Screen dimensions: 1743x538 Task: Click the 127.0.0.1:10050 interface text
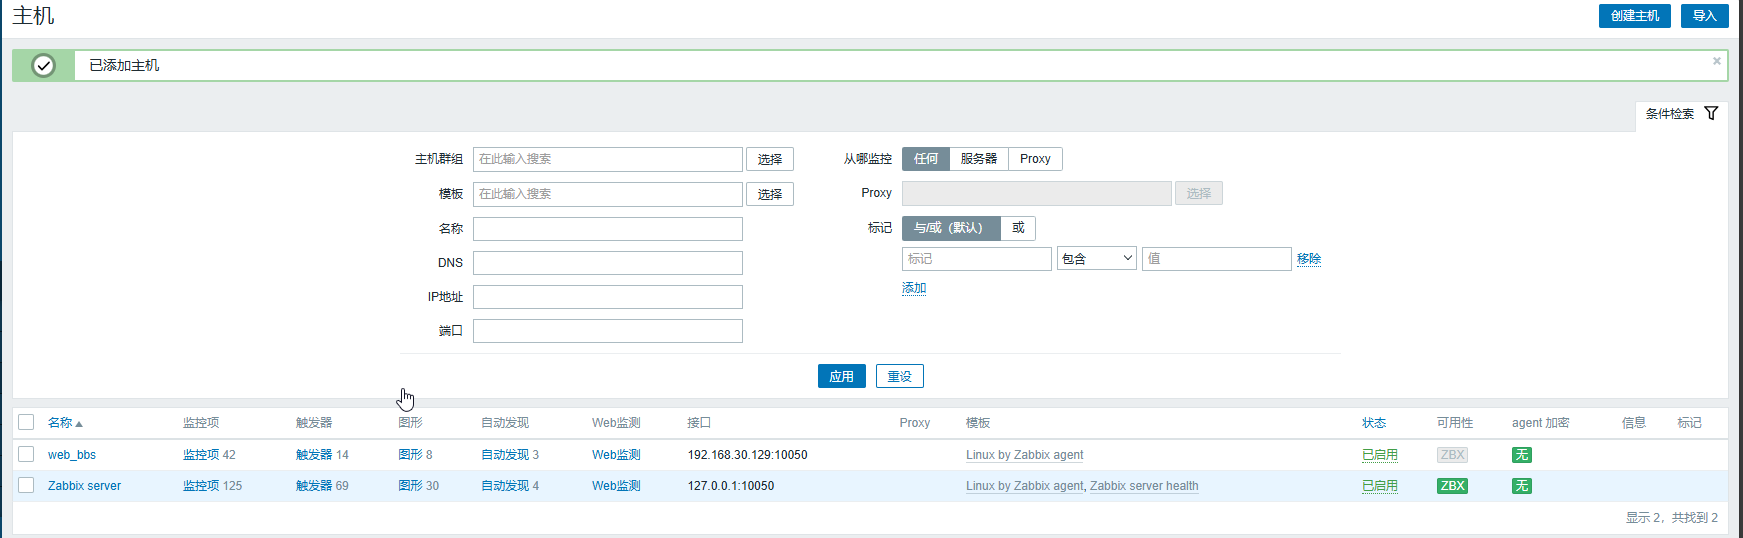click(731, 486)
